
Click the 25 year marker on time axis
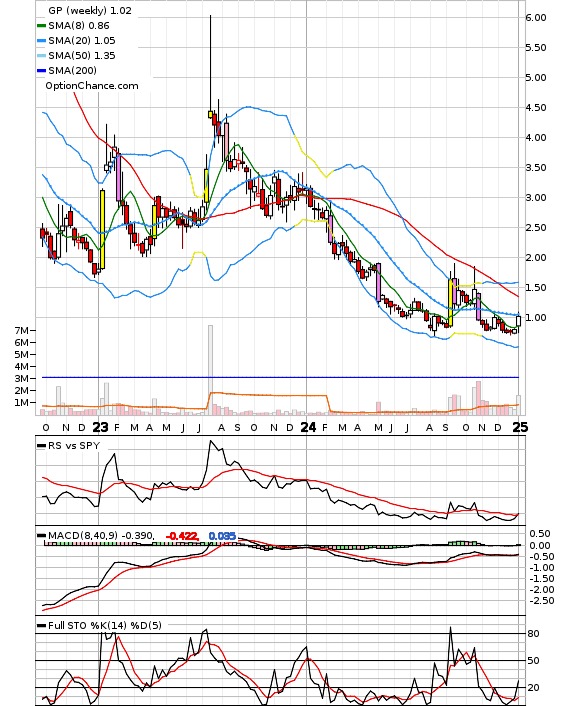tap(520, 427)
